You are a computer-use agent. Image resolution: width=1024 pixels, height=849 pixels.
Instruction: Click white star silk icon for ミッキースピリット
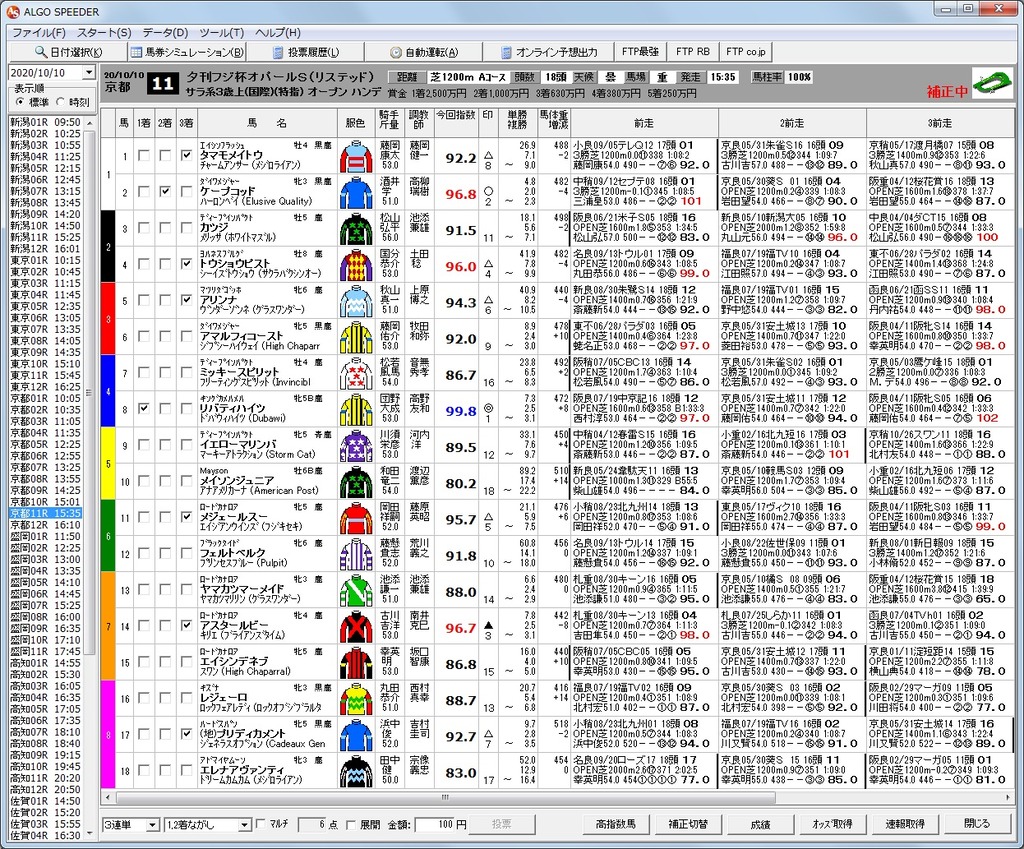click(x=356, y=374)
